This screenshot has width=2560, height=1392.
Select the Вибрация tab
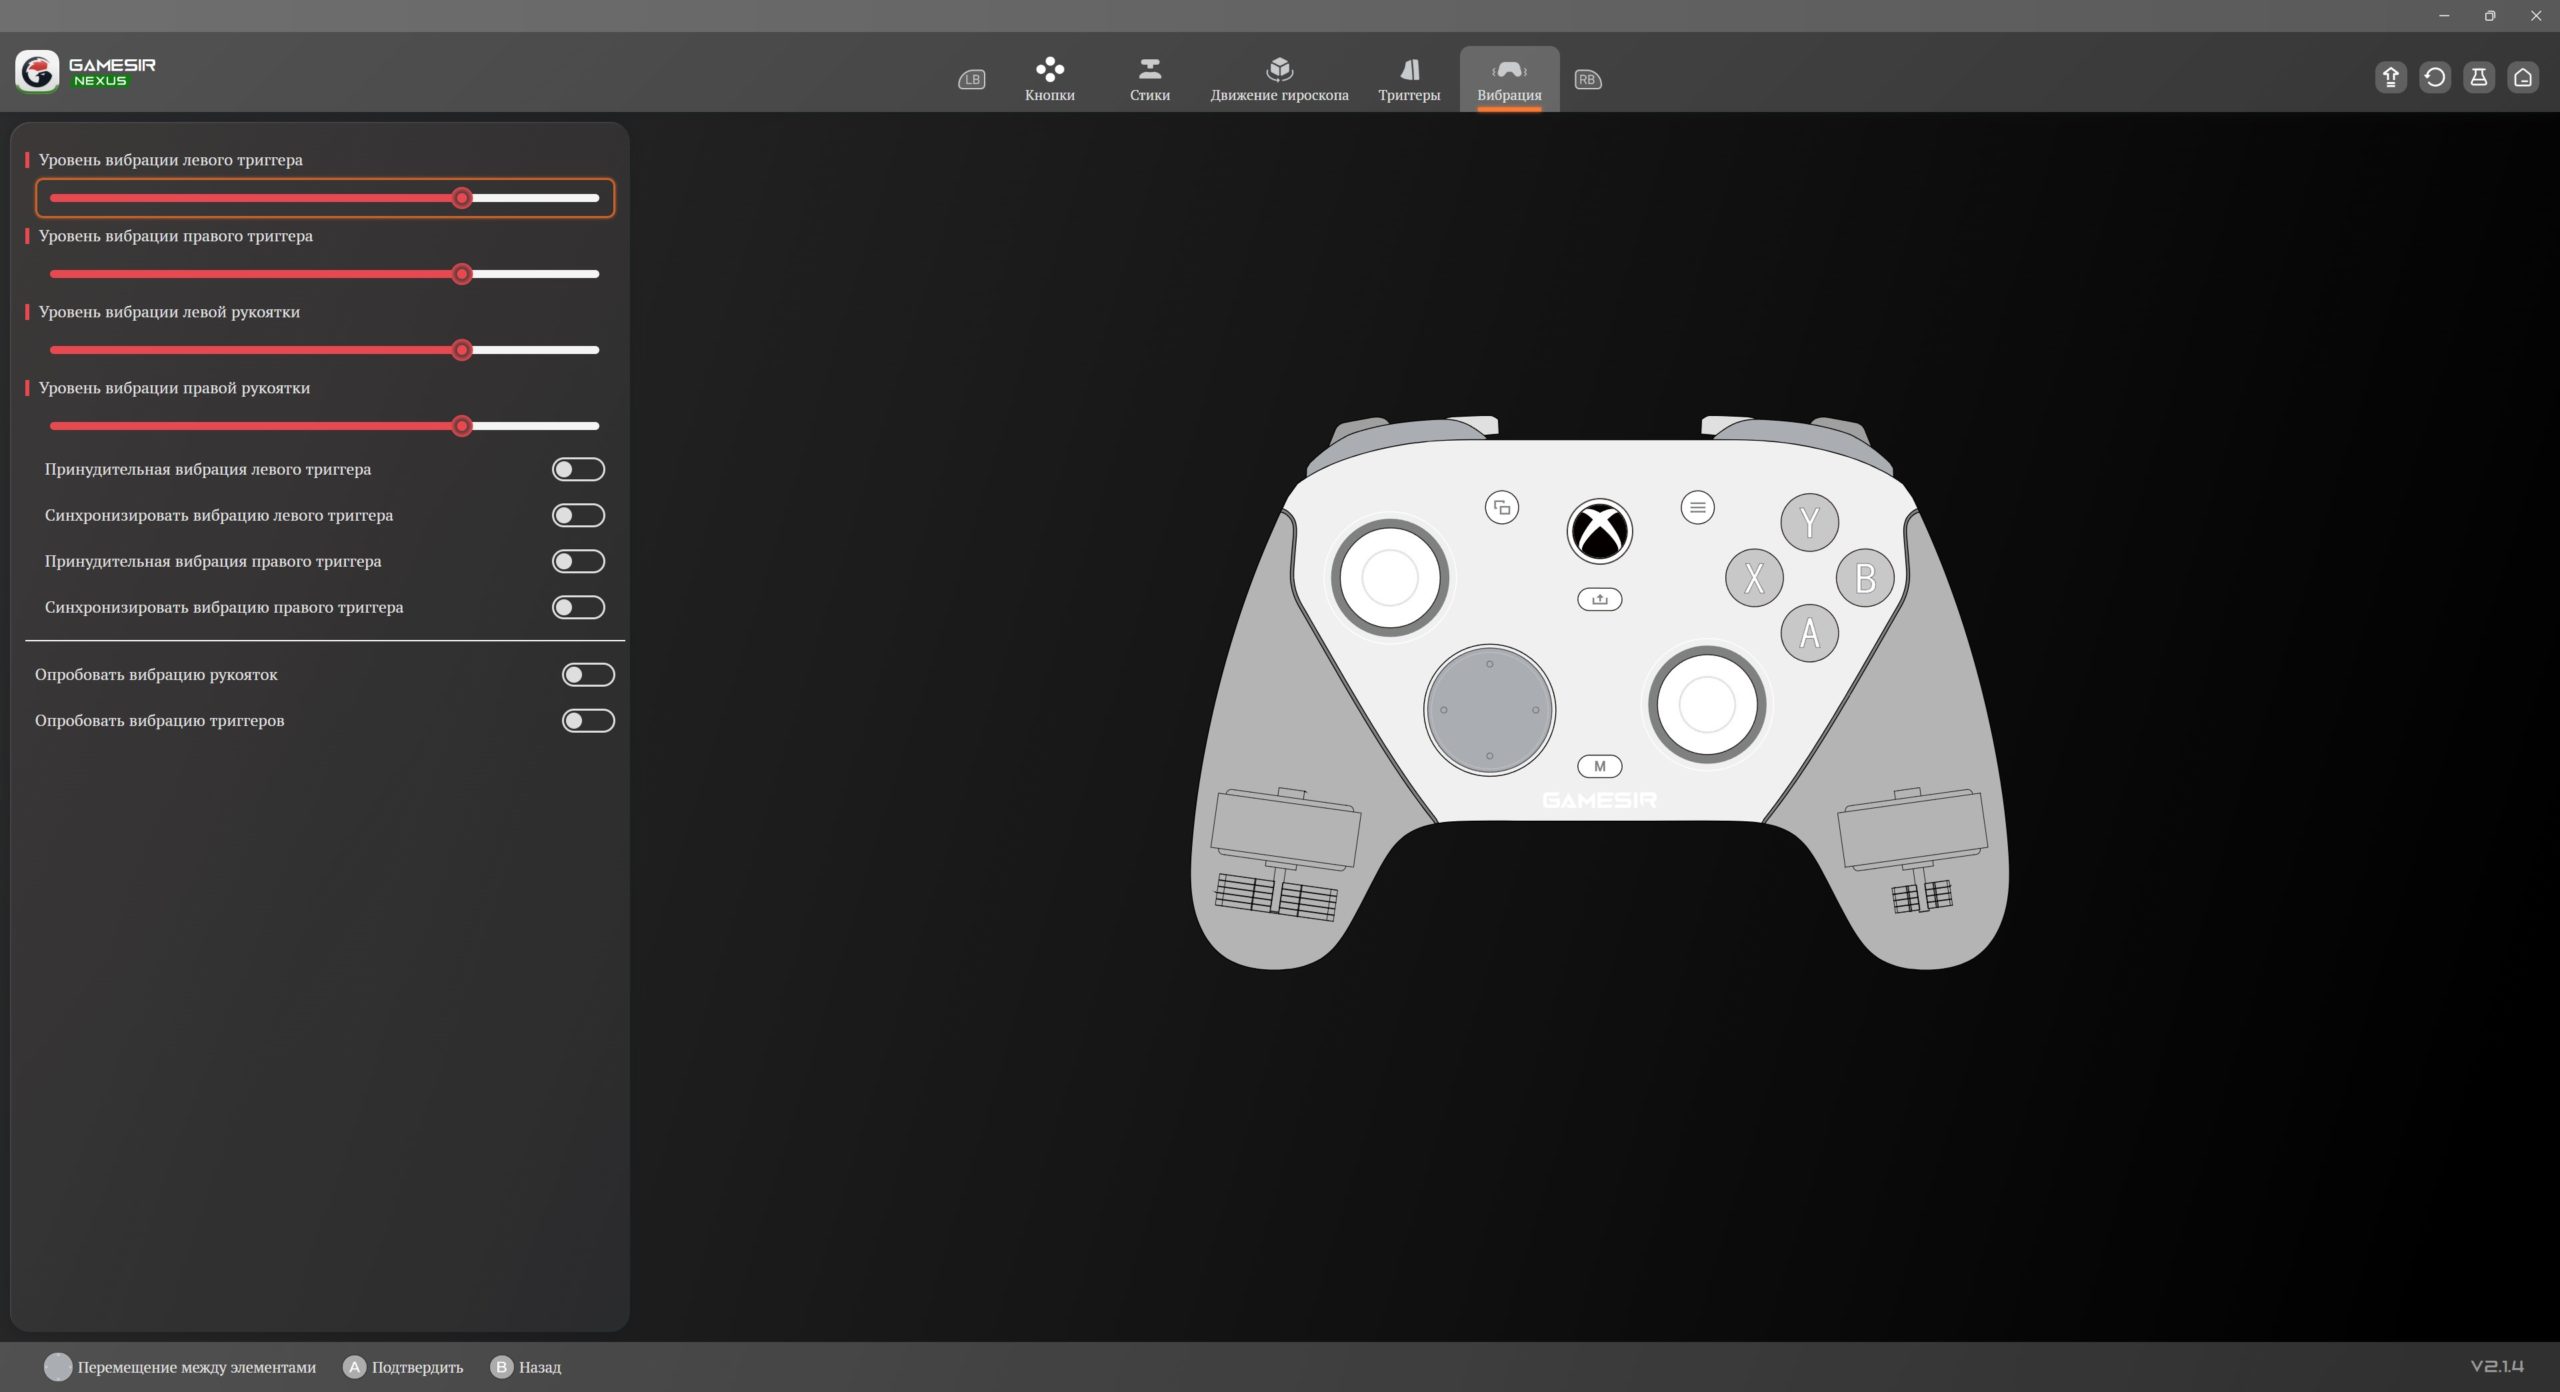[x=1509, y=80]
